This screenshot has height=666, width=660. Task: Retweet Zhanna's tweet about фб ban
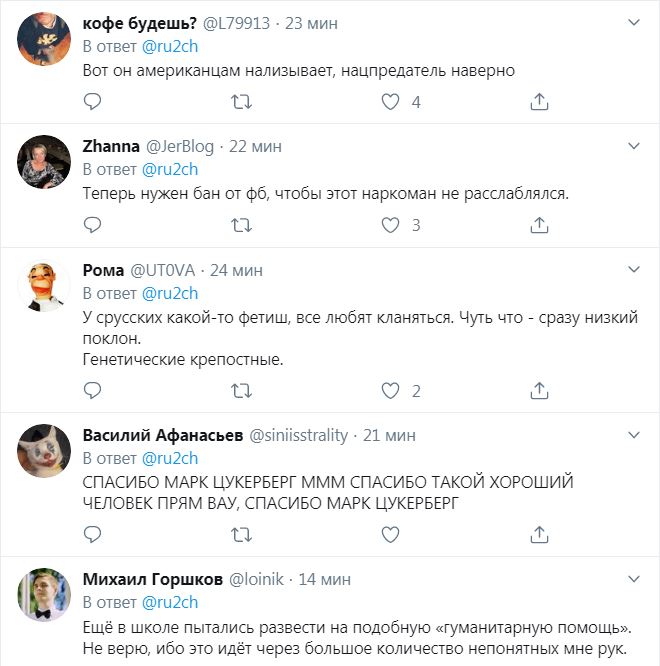241,225
